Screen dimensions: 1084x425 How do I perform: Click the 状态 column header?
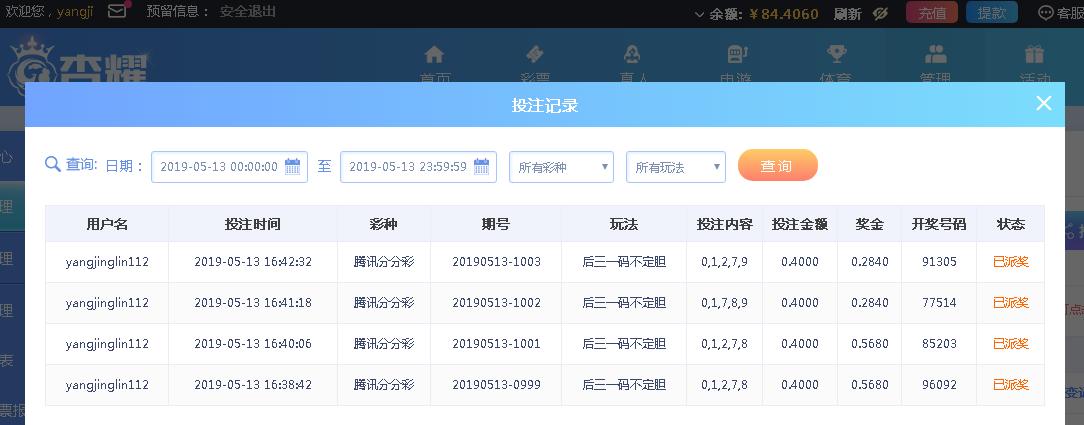point(1011,224)
